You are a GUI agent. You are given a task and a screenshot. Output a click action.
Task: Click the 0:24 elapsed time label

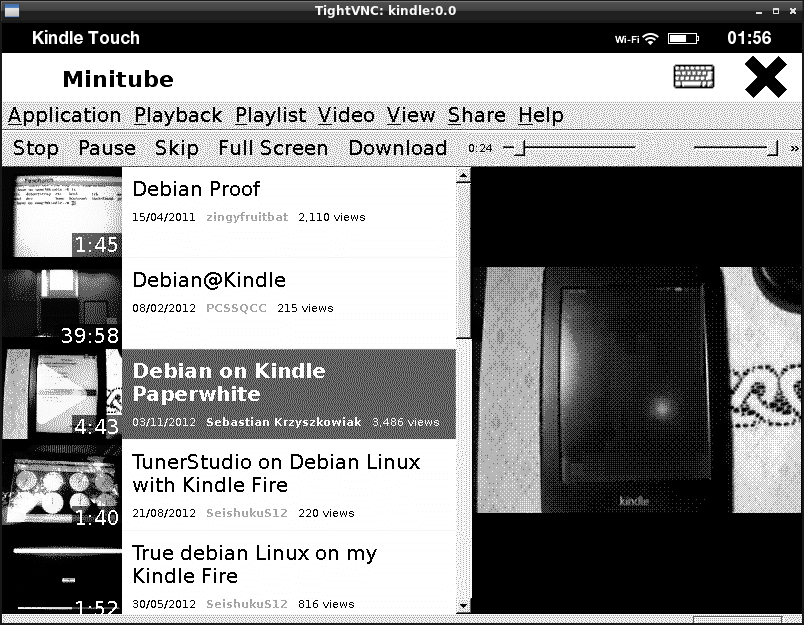(480, 148)
